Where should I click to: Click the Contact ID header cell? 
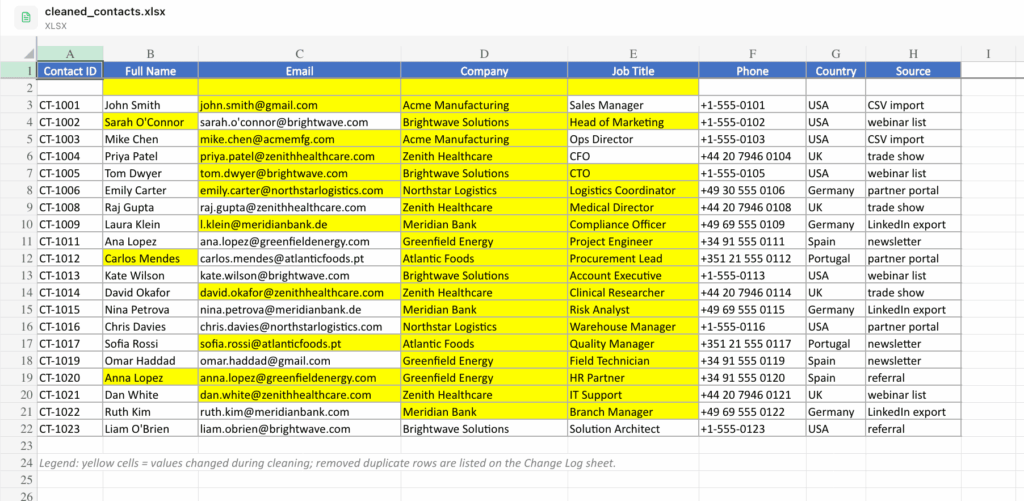70,71
